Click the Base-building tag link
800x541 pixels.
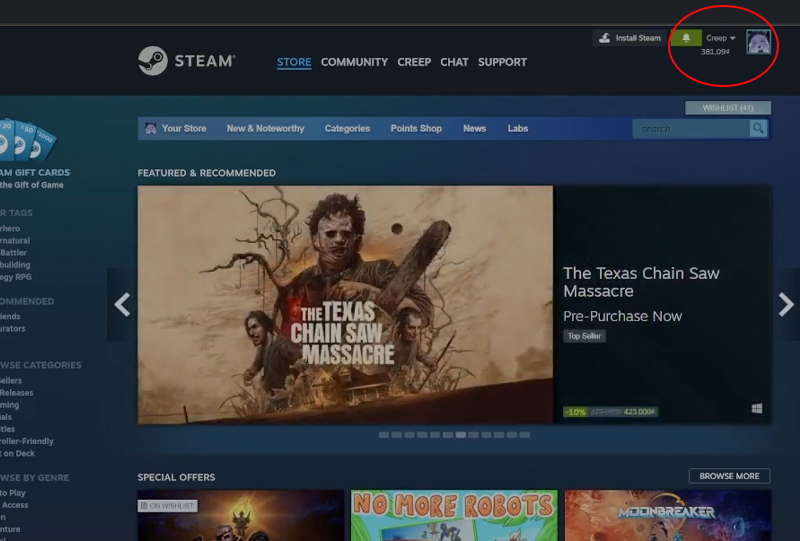click(15, 265)
